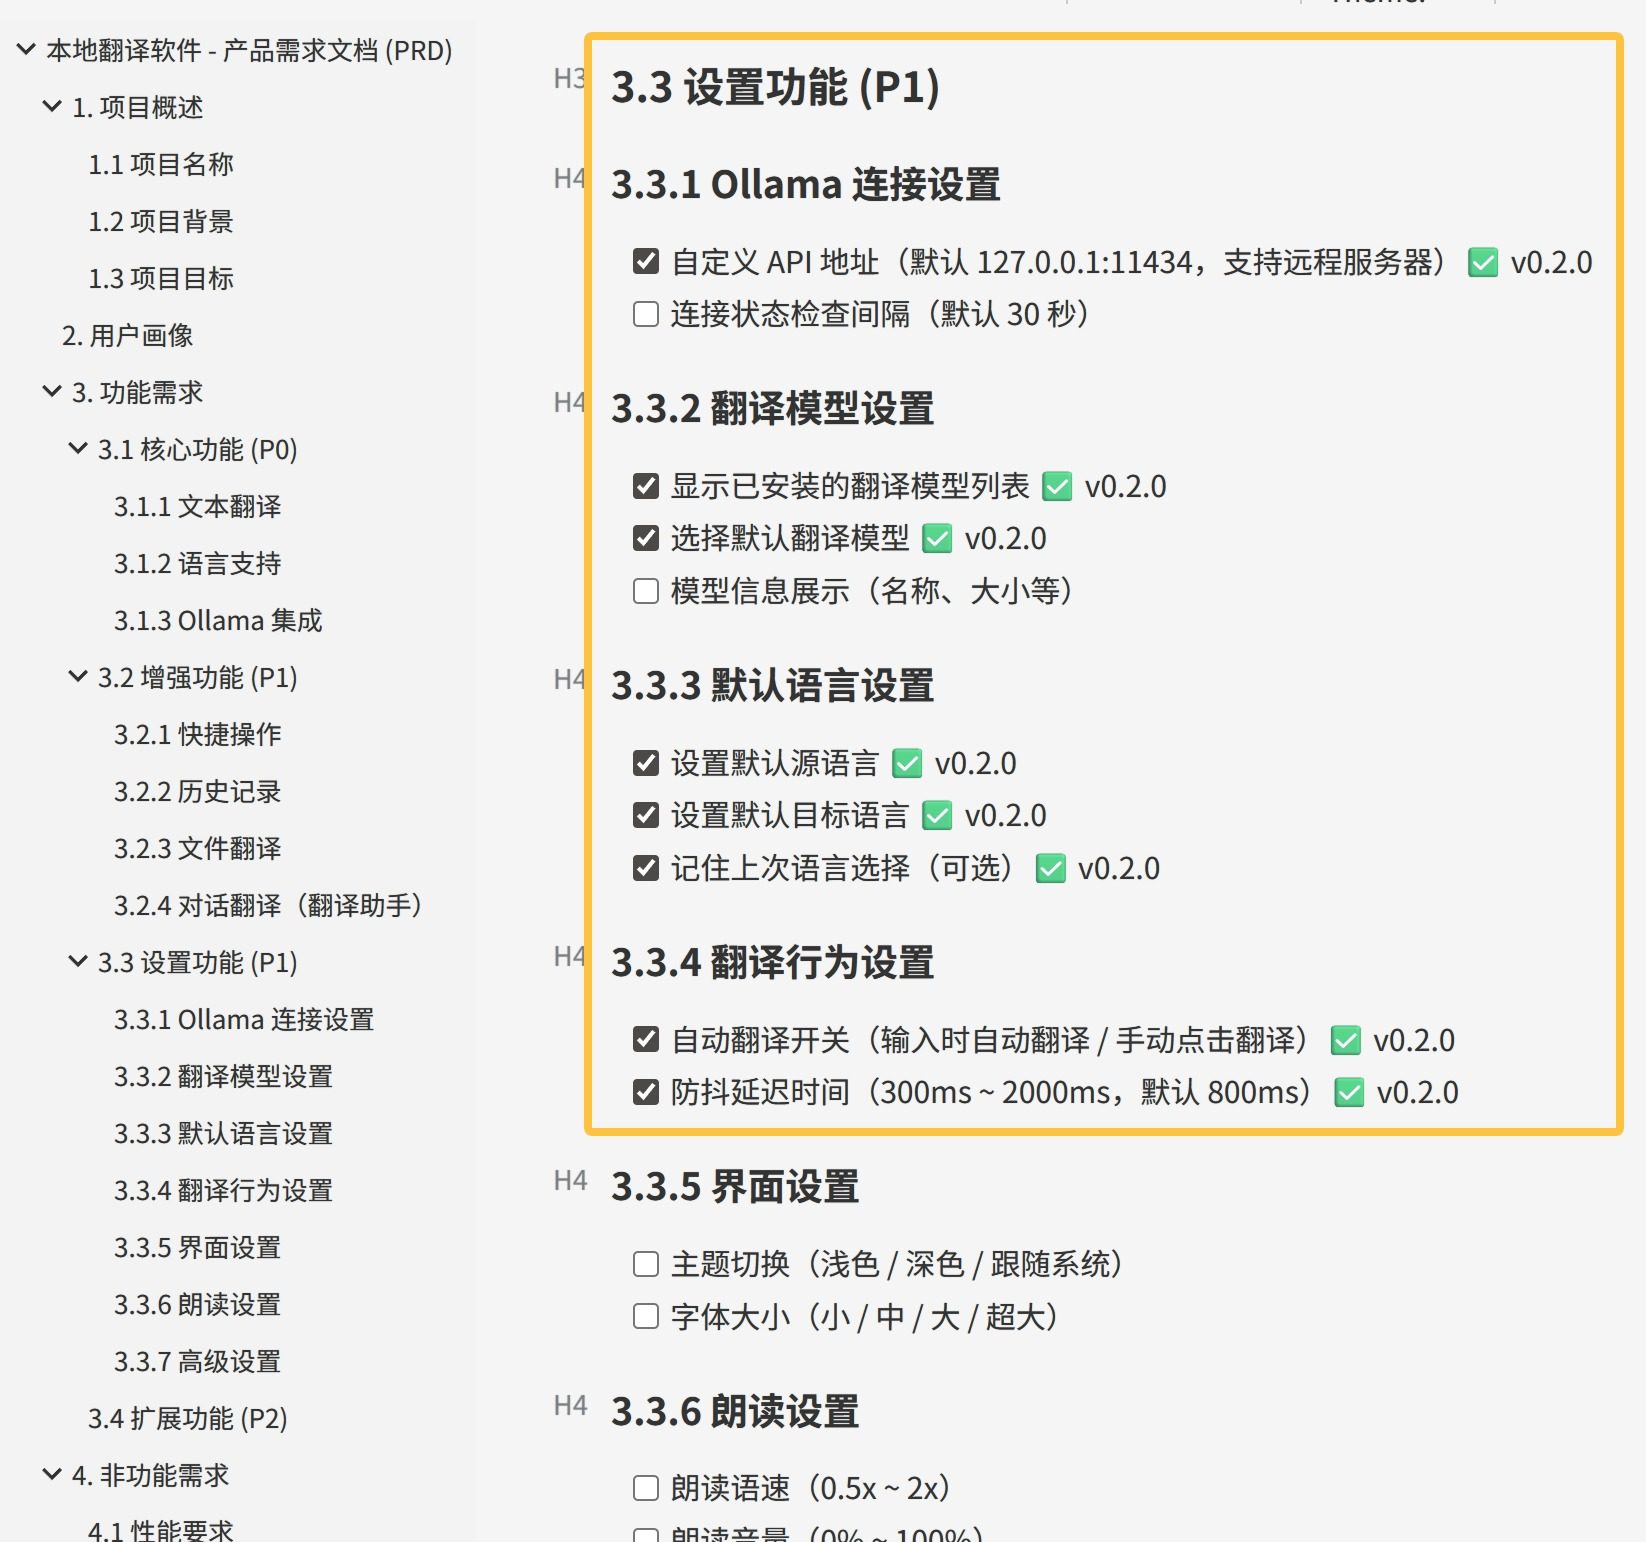Click the 3.3.4 翻译行为设置 heading text

point(772,963)
